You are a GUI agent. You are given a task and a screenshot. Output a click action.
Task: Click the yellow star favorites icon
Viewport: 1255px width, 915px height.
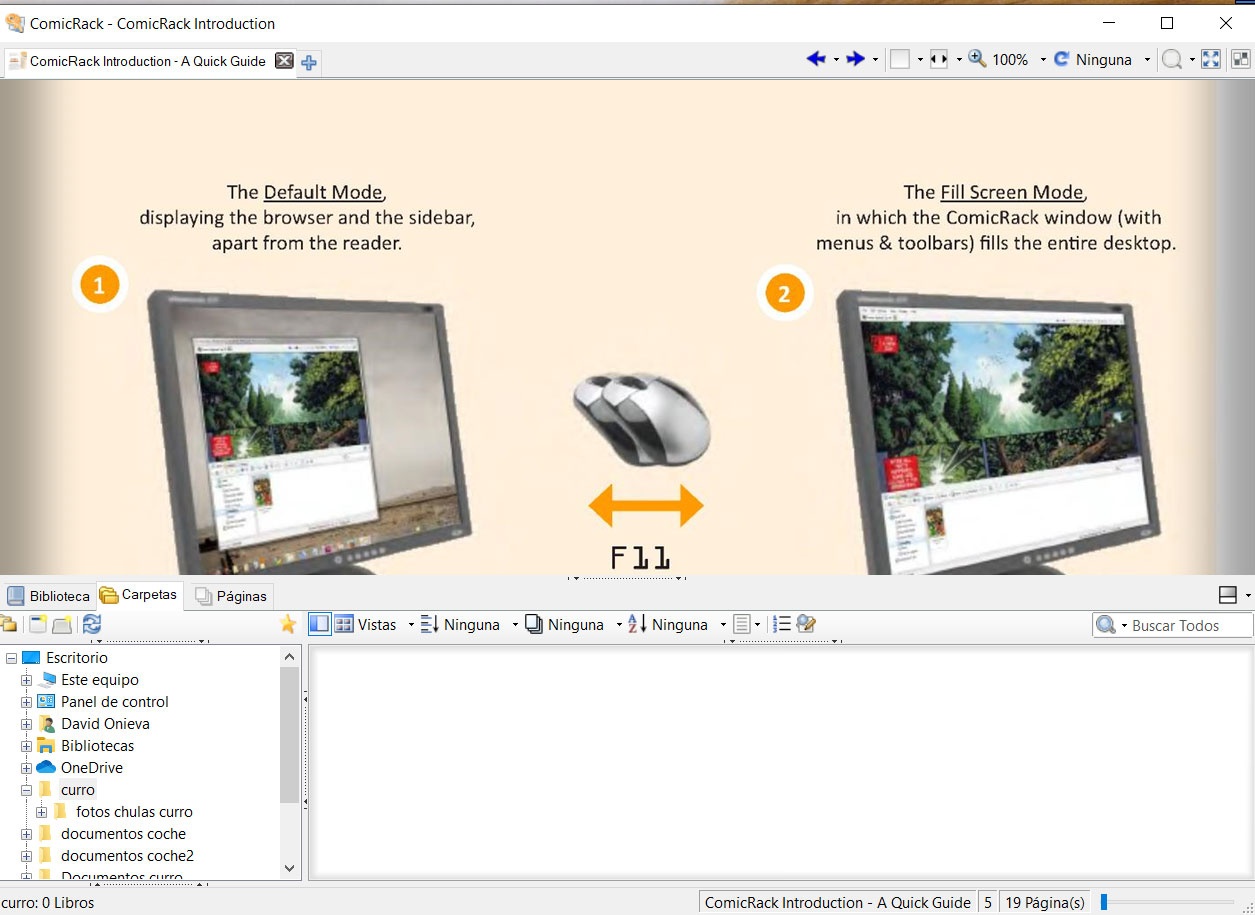288,625
